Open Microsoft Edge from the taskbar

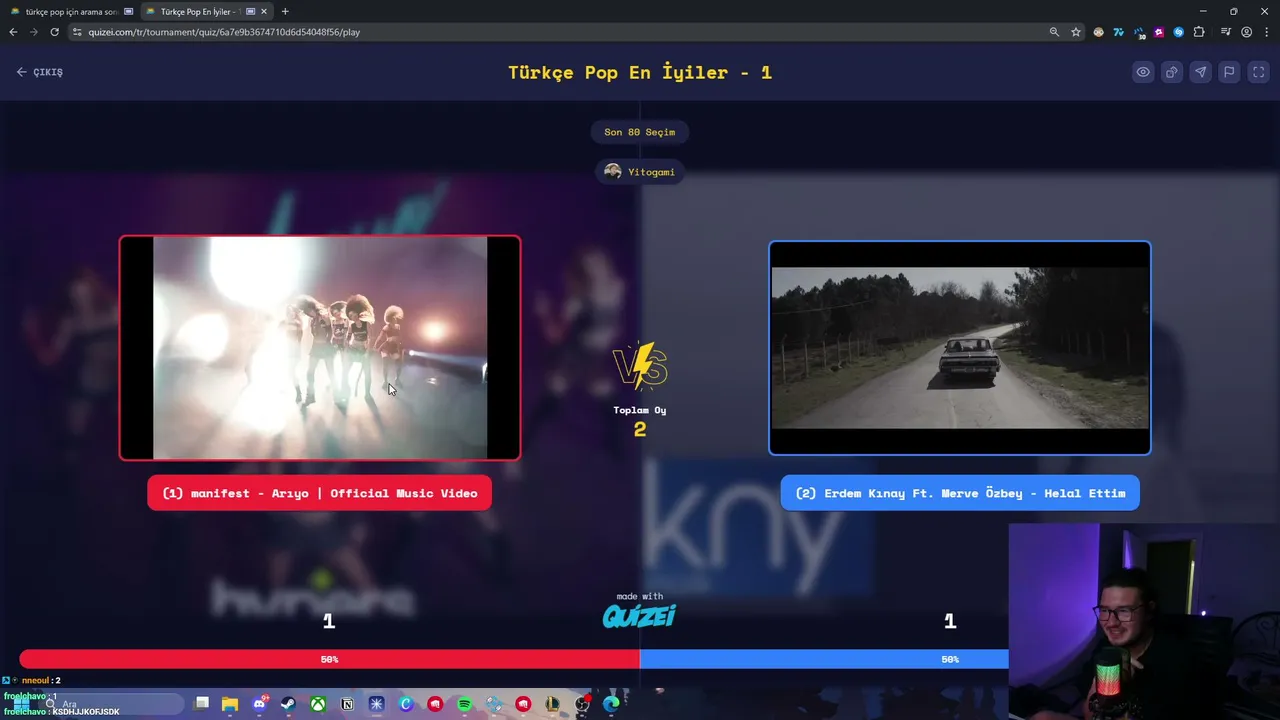(611, 704)
